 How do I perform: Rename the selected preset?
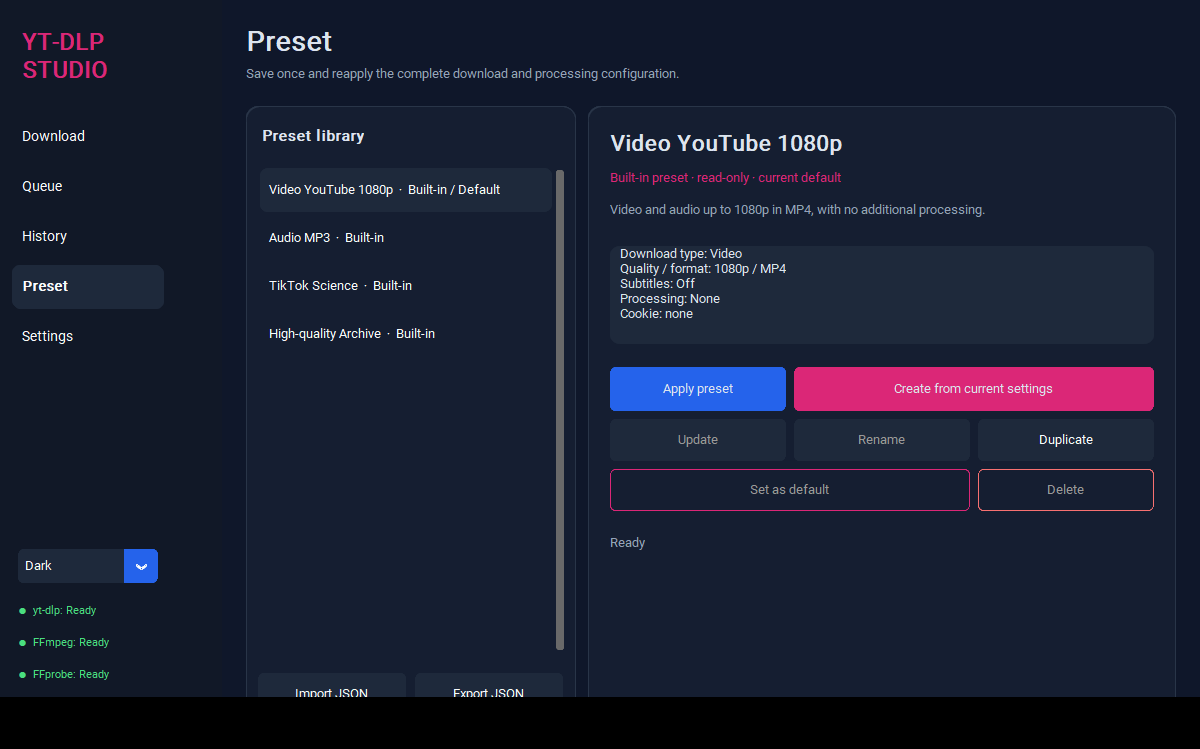882,440
